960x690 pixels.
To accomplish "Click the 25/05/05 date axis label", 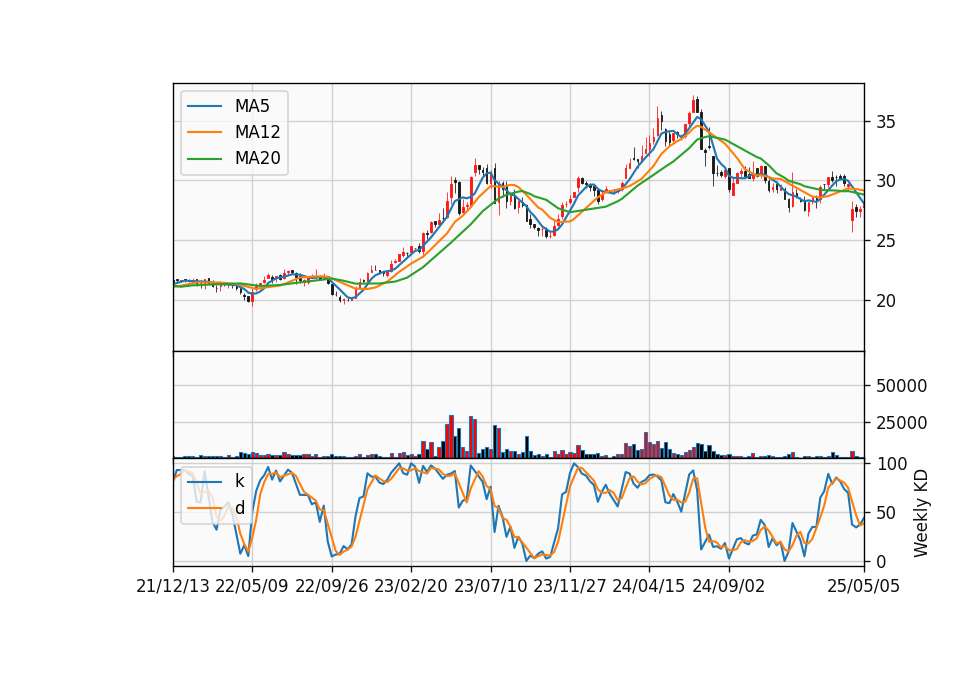I will [863, 587].
